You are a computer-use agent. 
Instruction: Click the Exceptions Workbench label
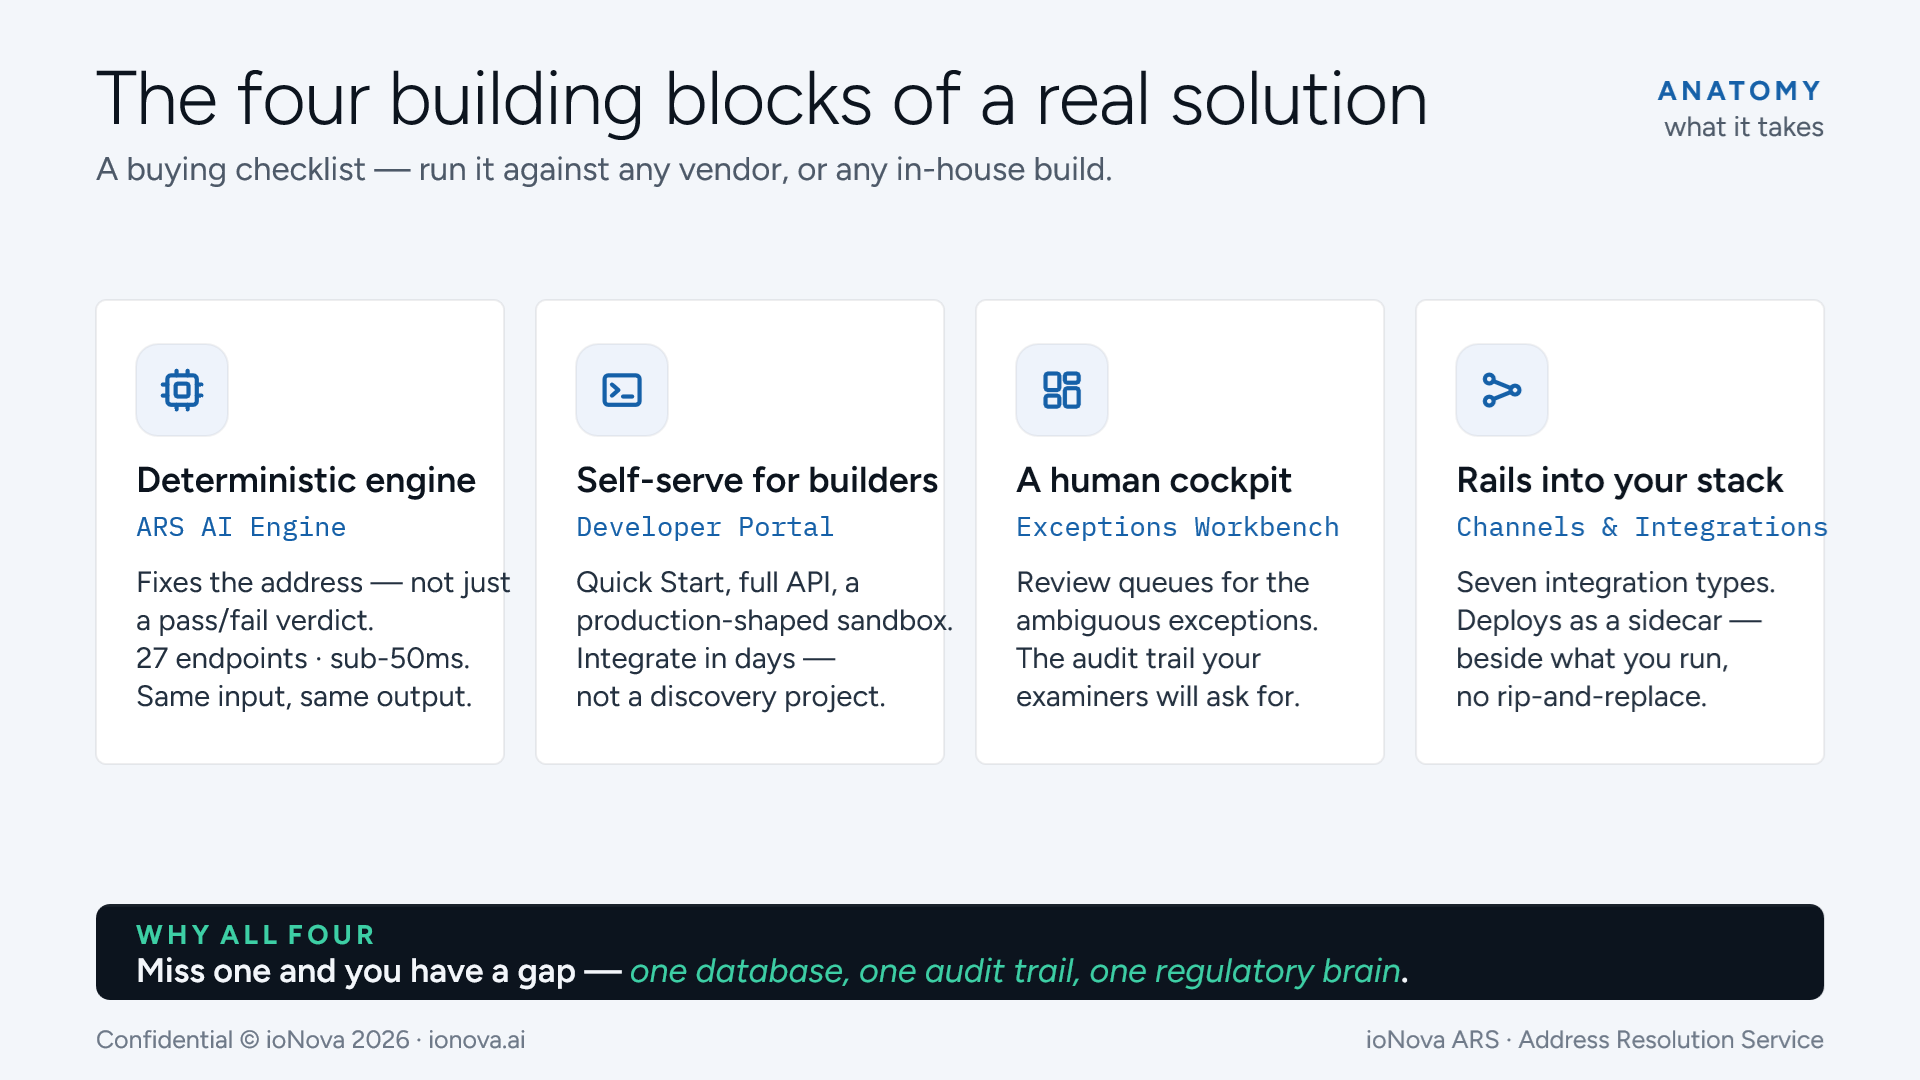pyautogui.click(x=1177, y=527)
